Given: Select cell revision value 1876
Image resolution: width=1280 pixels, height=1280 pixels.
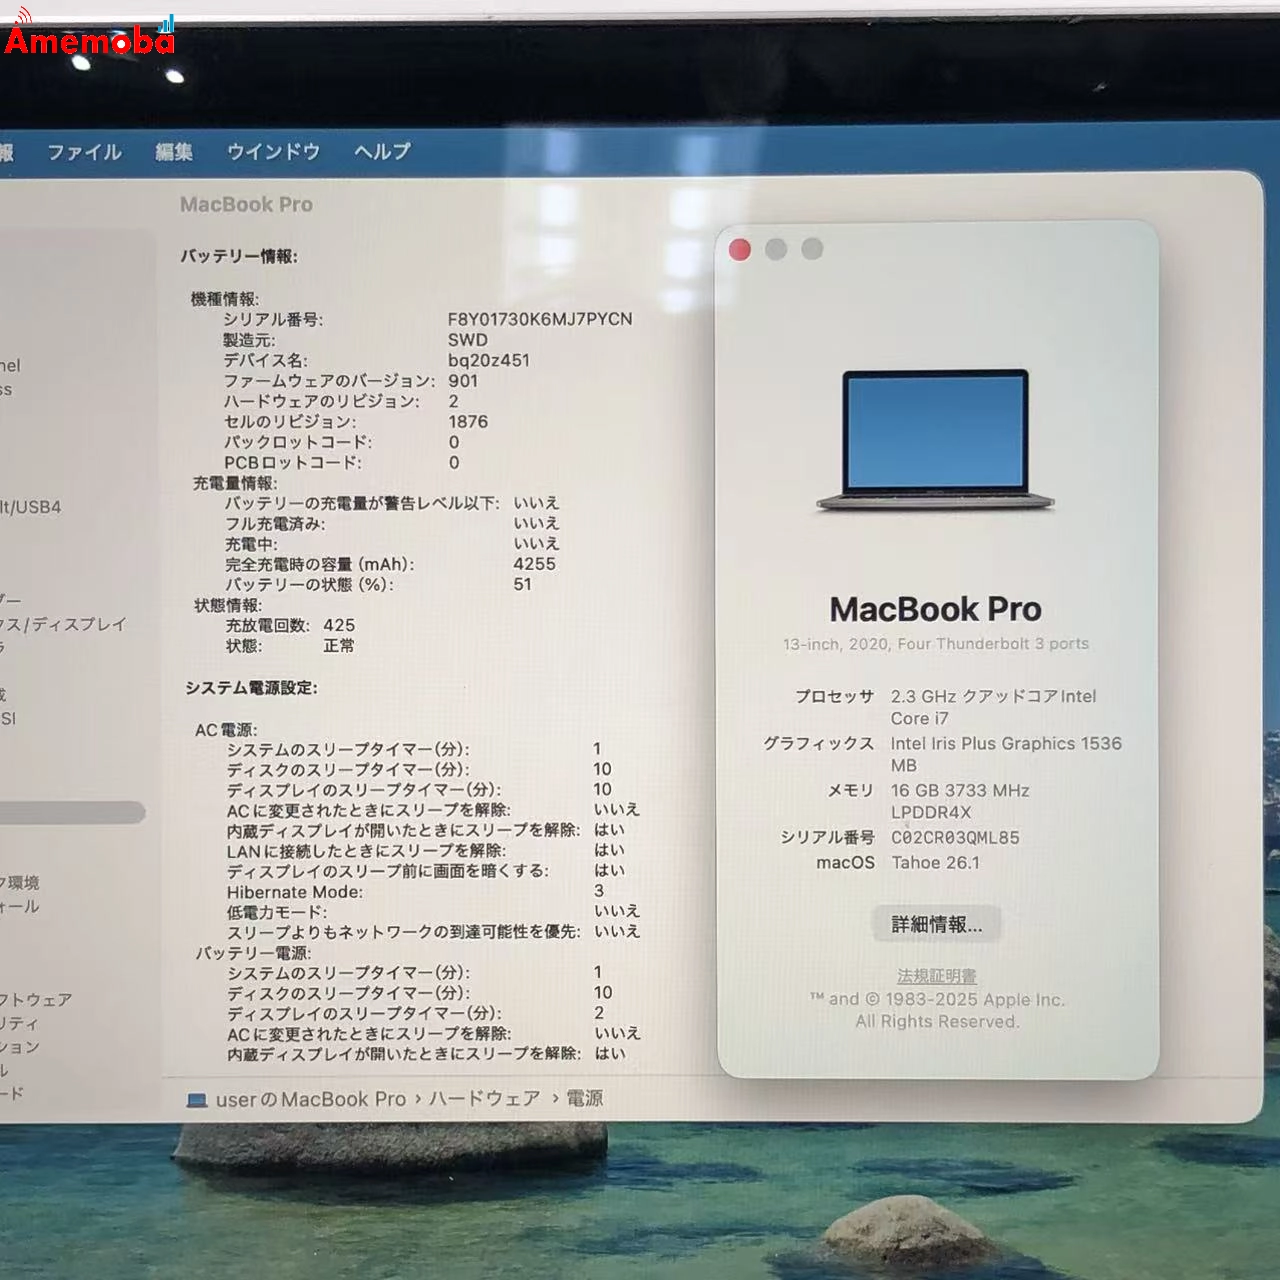Looking at the screenshot, I should tap(468, 422).
